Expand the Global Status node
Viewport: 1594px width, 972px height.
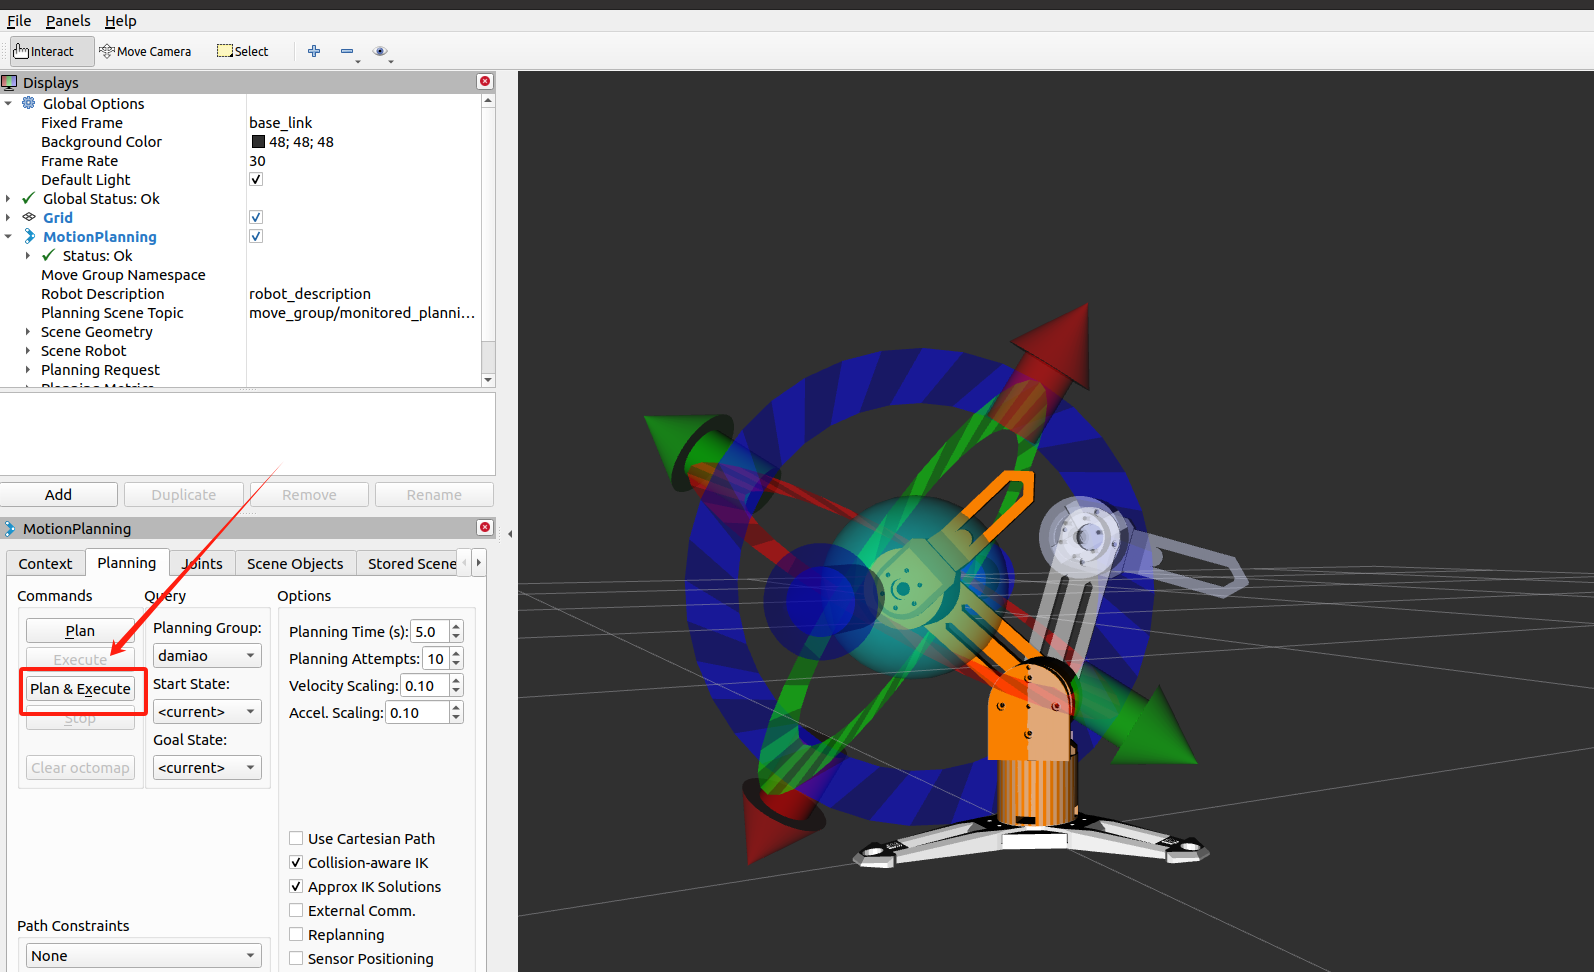click(8, 198)
